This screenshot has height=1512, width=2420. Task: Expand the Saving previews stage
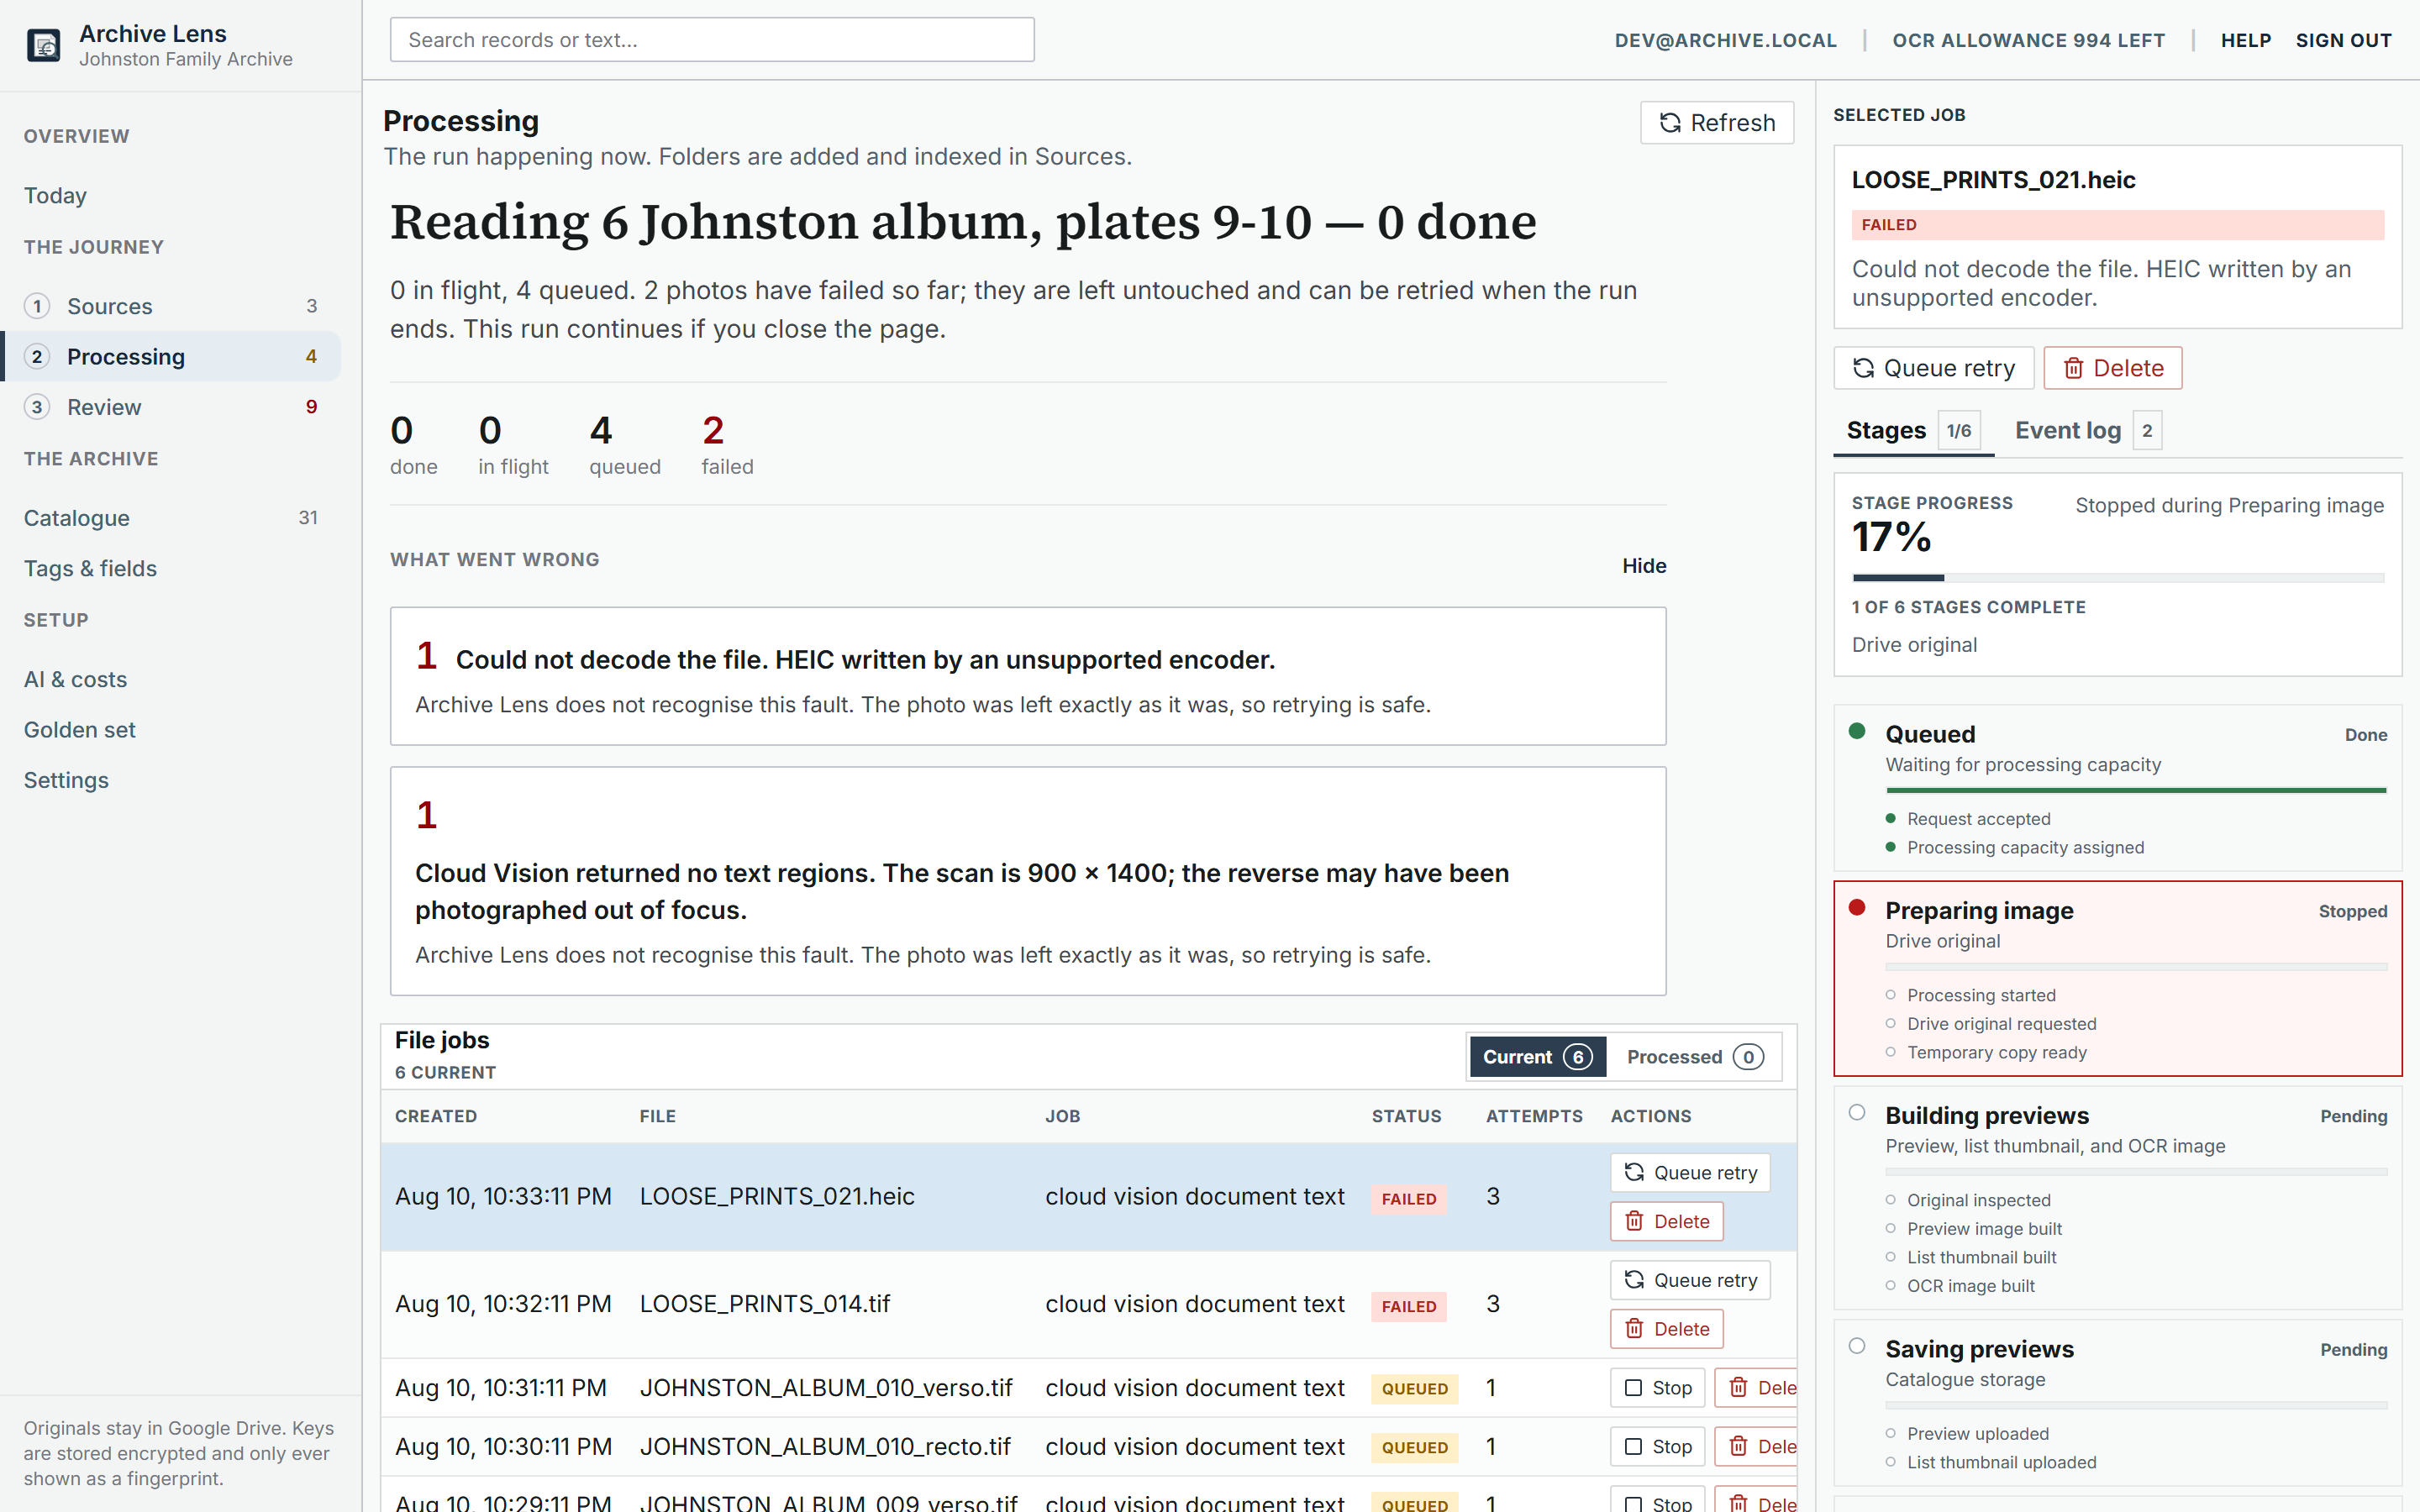2118,1349
